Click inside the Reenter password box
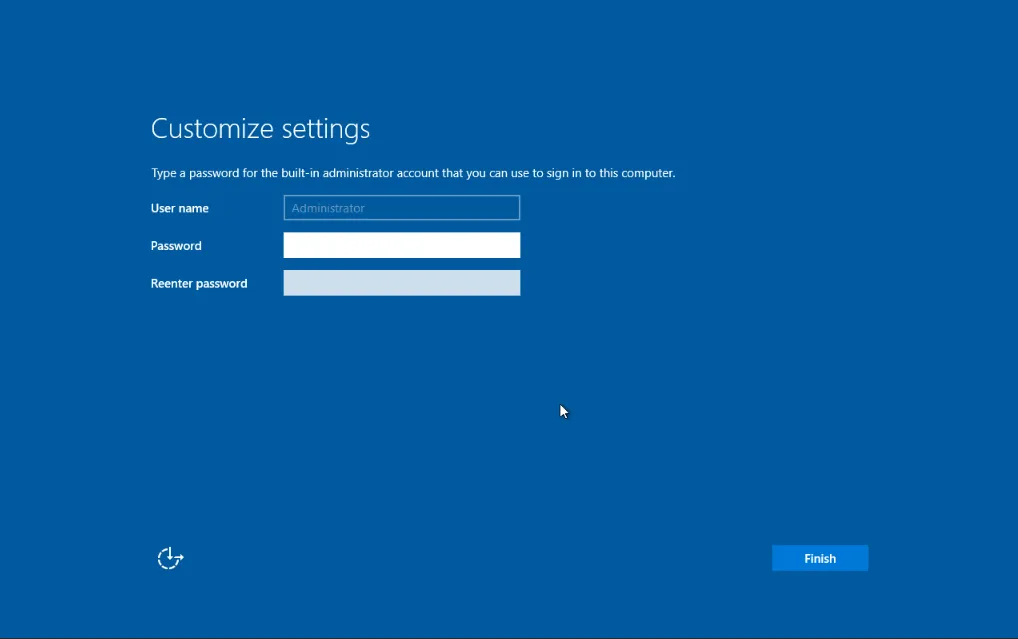The width and height of the screenshot is (1018, 639). coord(401,283)
